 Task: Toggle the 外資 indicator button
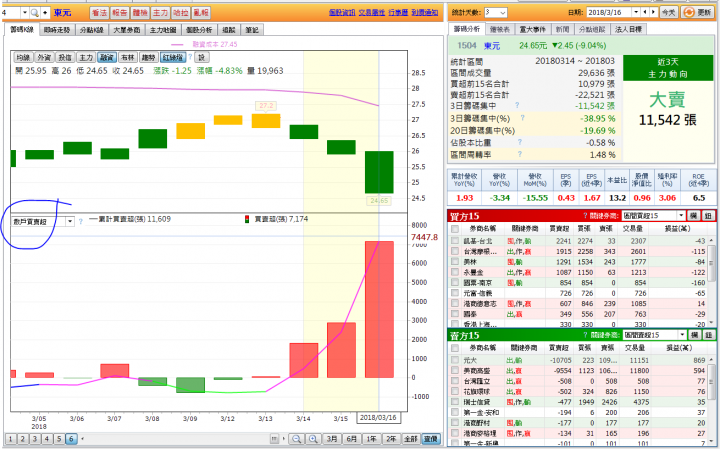point(44,57)
